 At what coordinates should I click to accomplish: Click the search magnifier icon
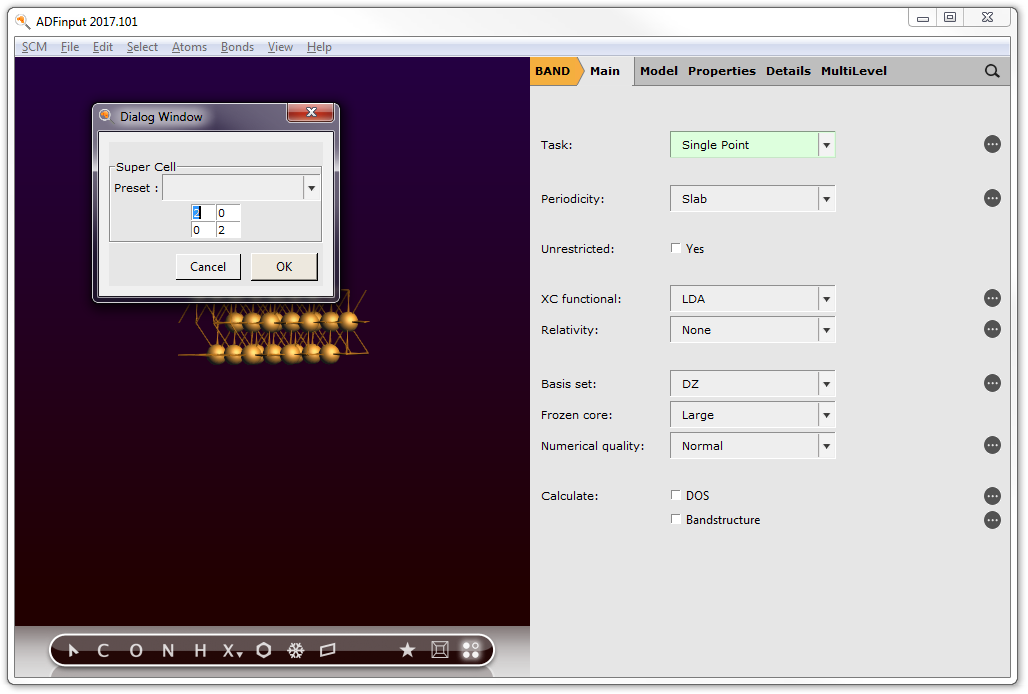(x=992, y=71)
